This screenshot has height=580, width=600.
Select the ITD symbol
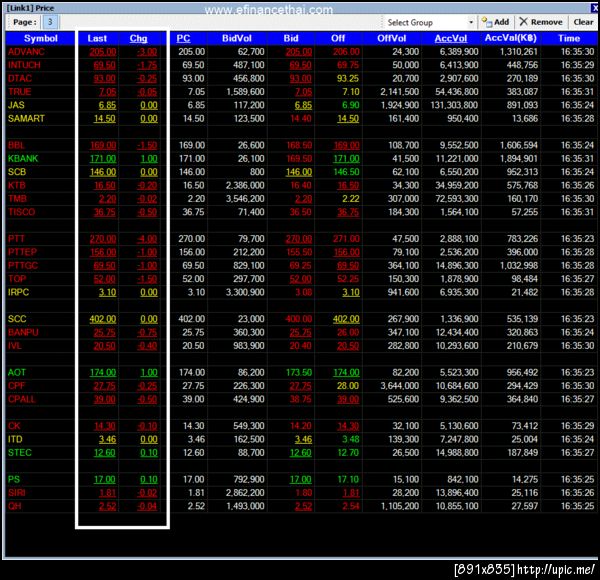tap(15, 439)
